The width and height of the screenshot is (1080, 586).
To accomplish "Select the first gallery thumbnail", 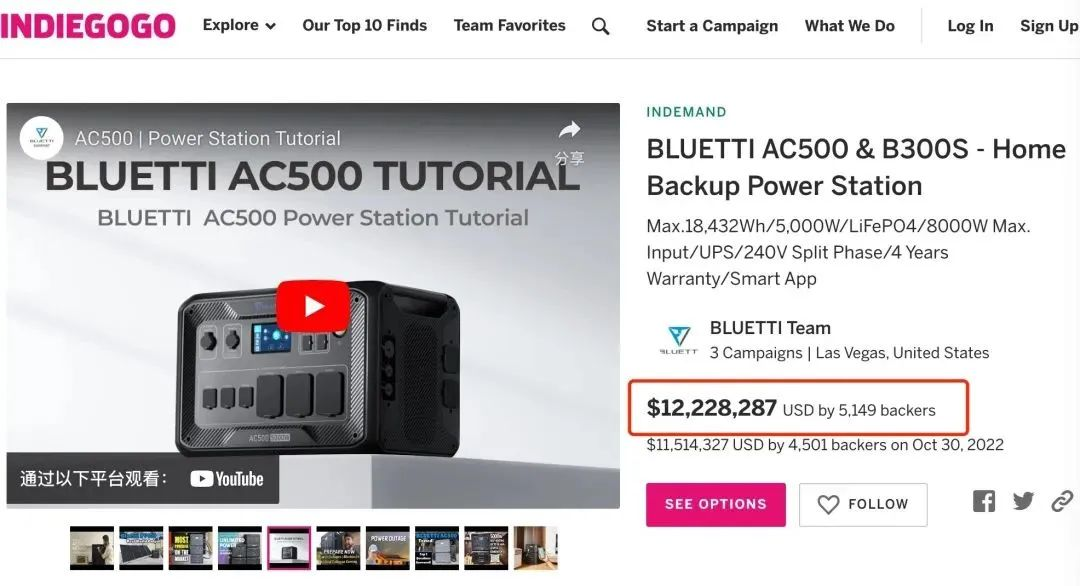I will point(92,548).
